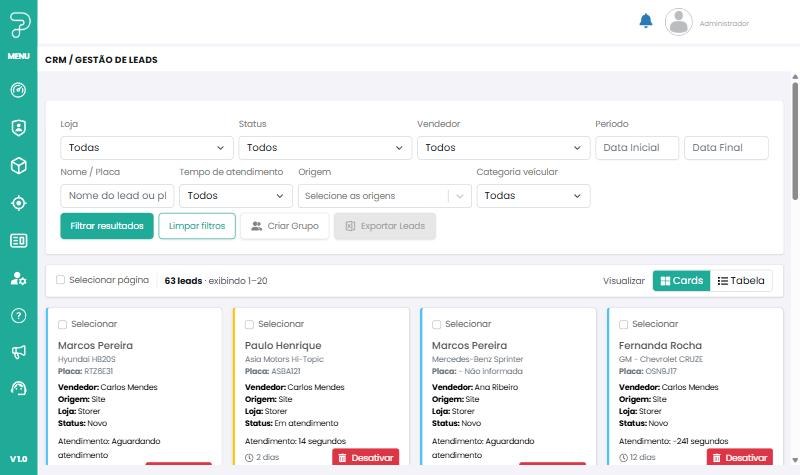
Task: Click the app logo above MENU
Action: 19,24
